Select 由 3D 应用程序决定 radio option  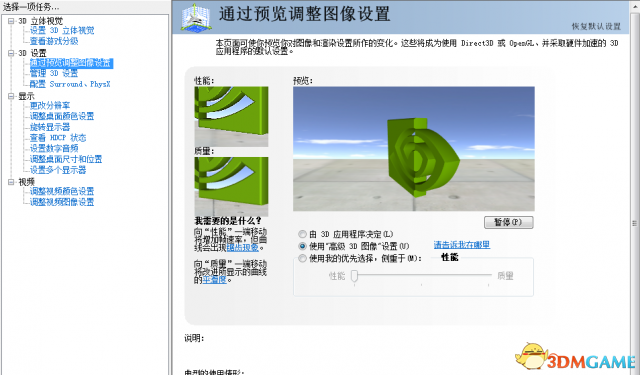[302, 234]
